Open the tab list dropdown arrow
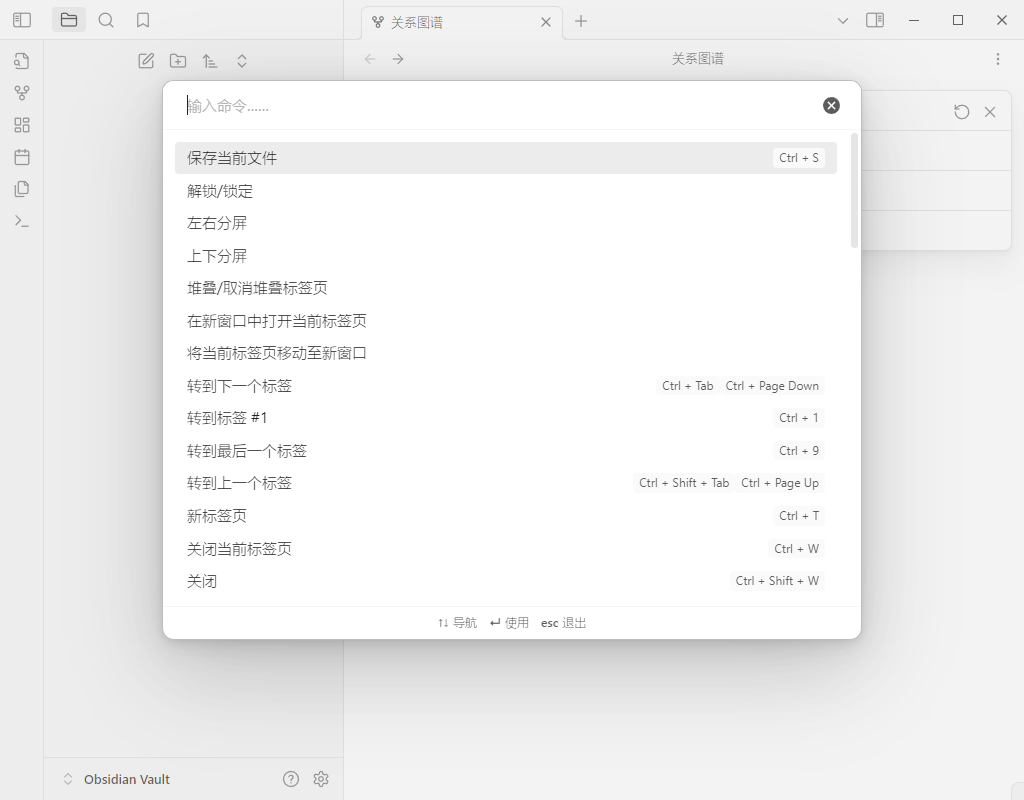This screenshot has height=800, width=1024. (x=843, y=19)
